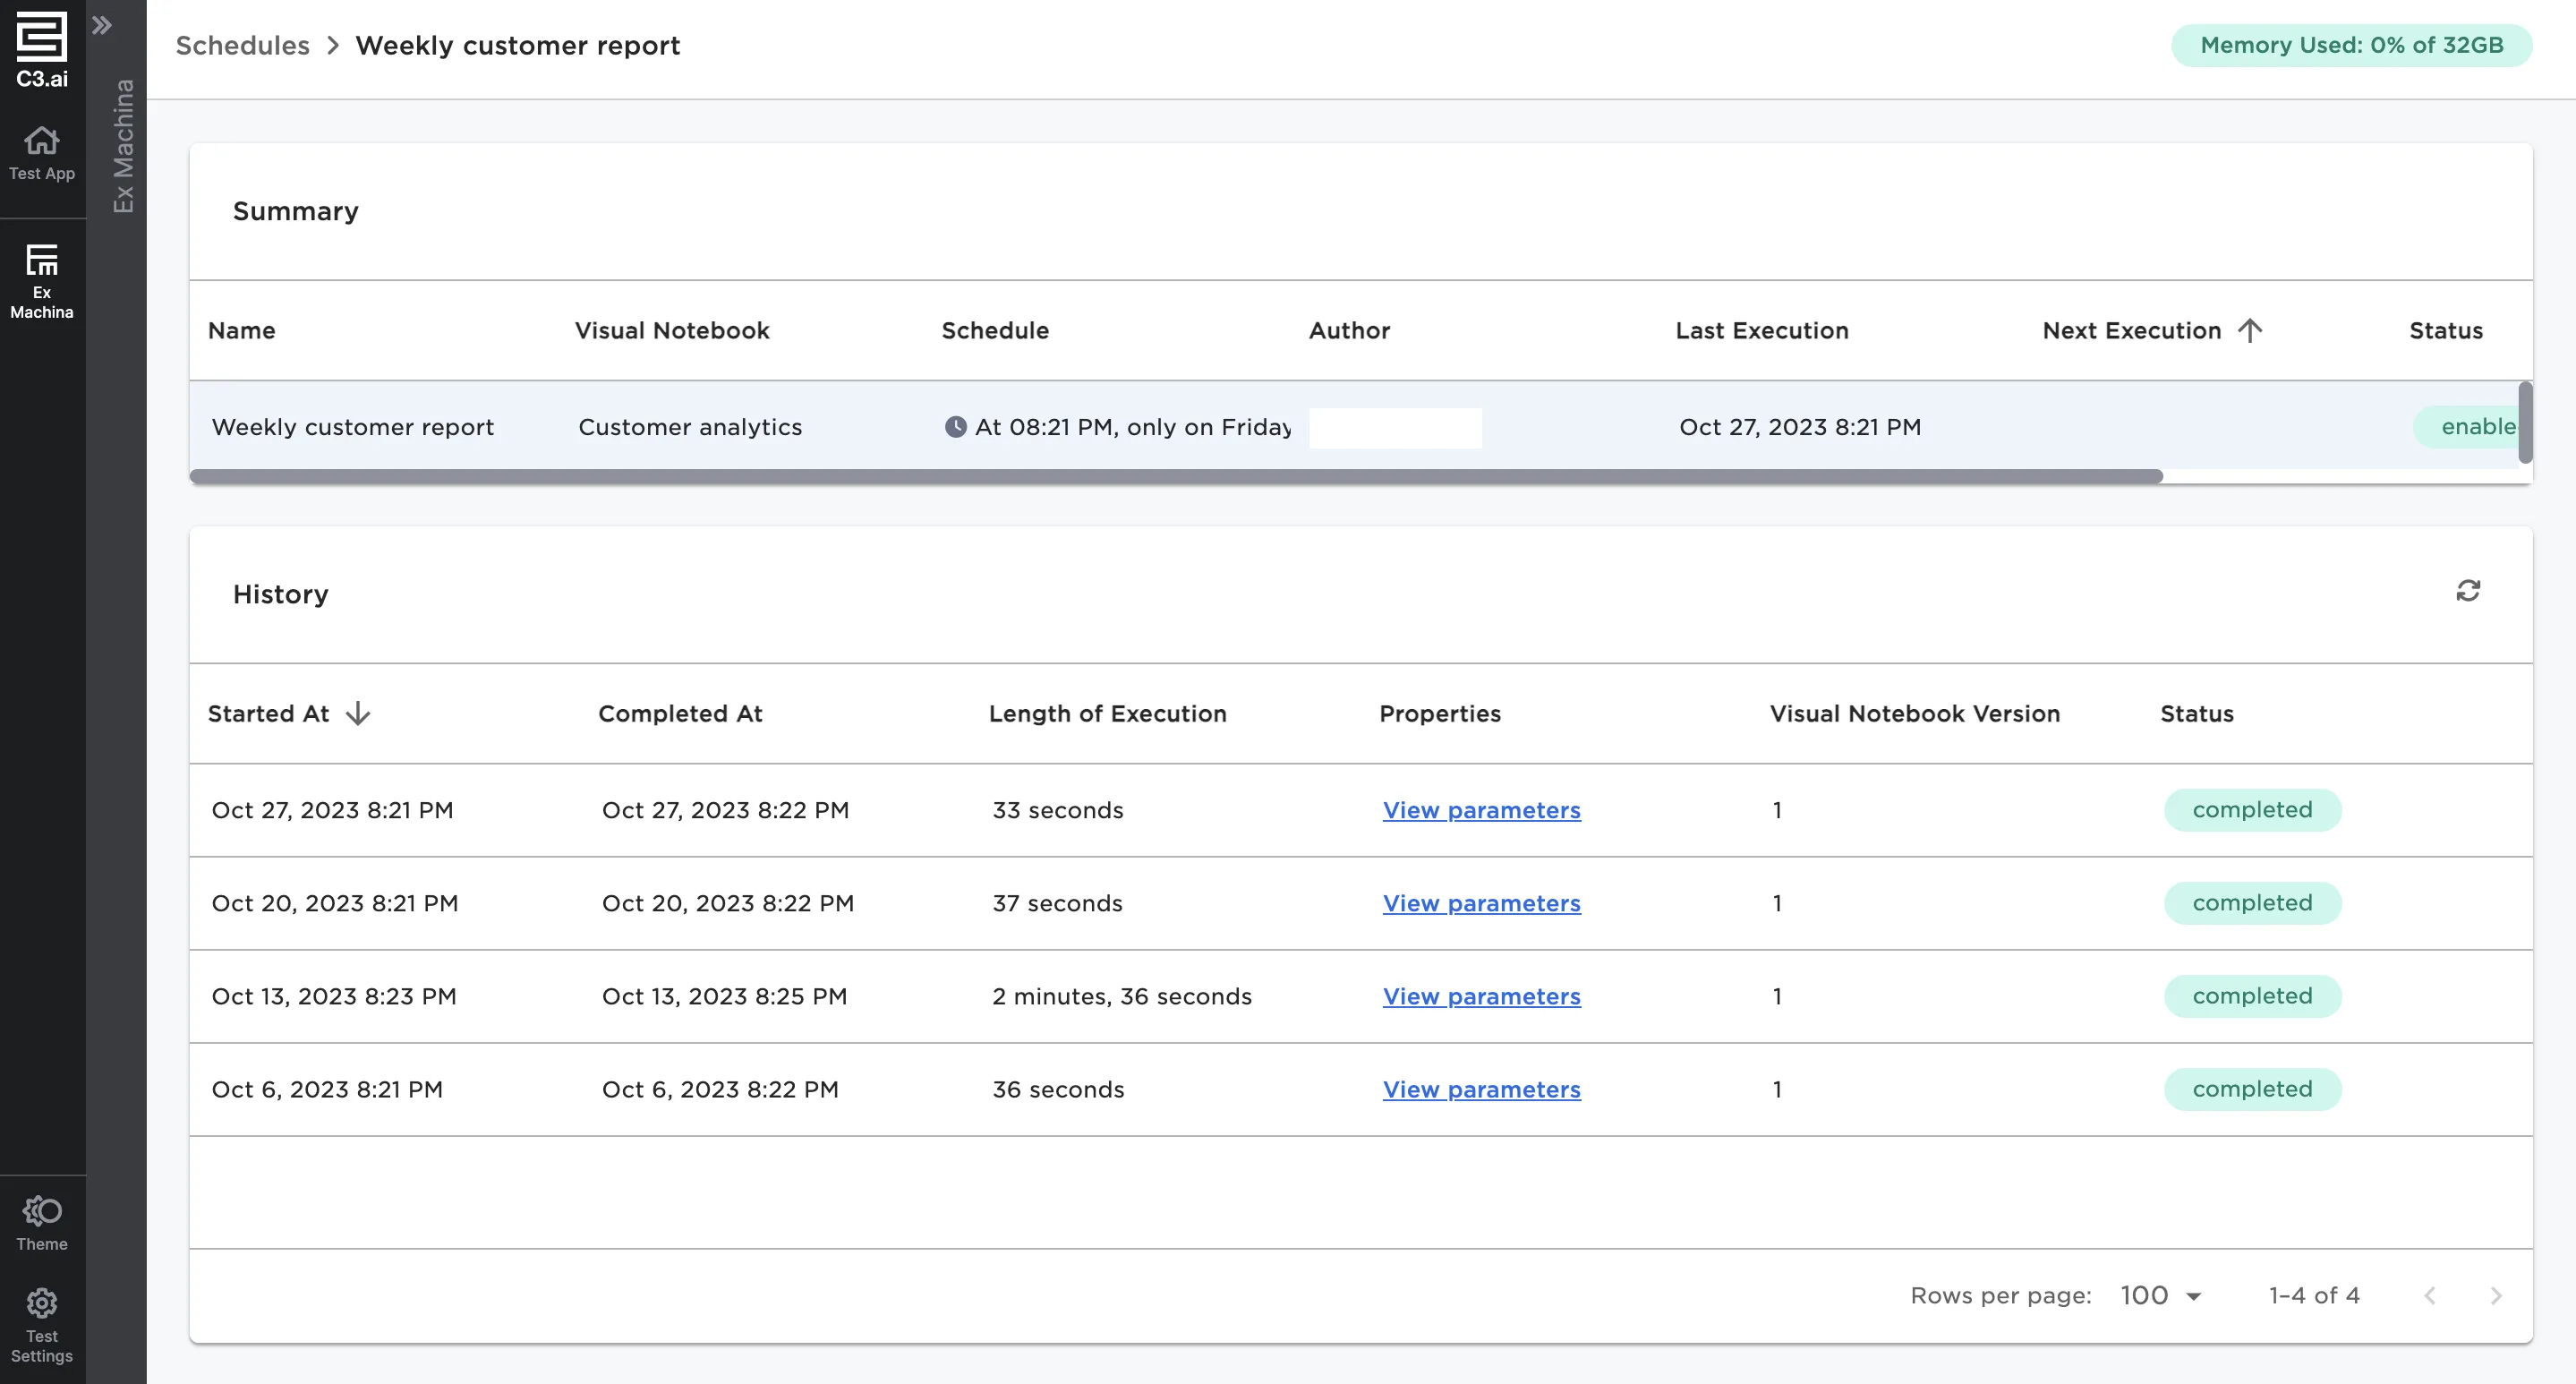Click the C3.ai logo icon
Screen dimensions: 2576x1384
point(41,38)
